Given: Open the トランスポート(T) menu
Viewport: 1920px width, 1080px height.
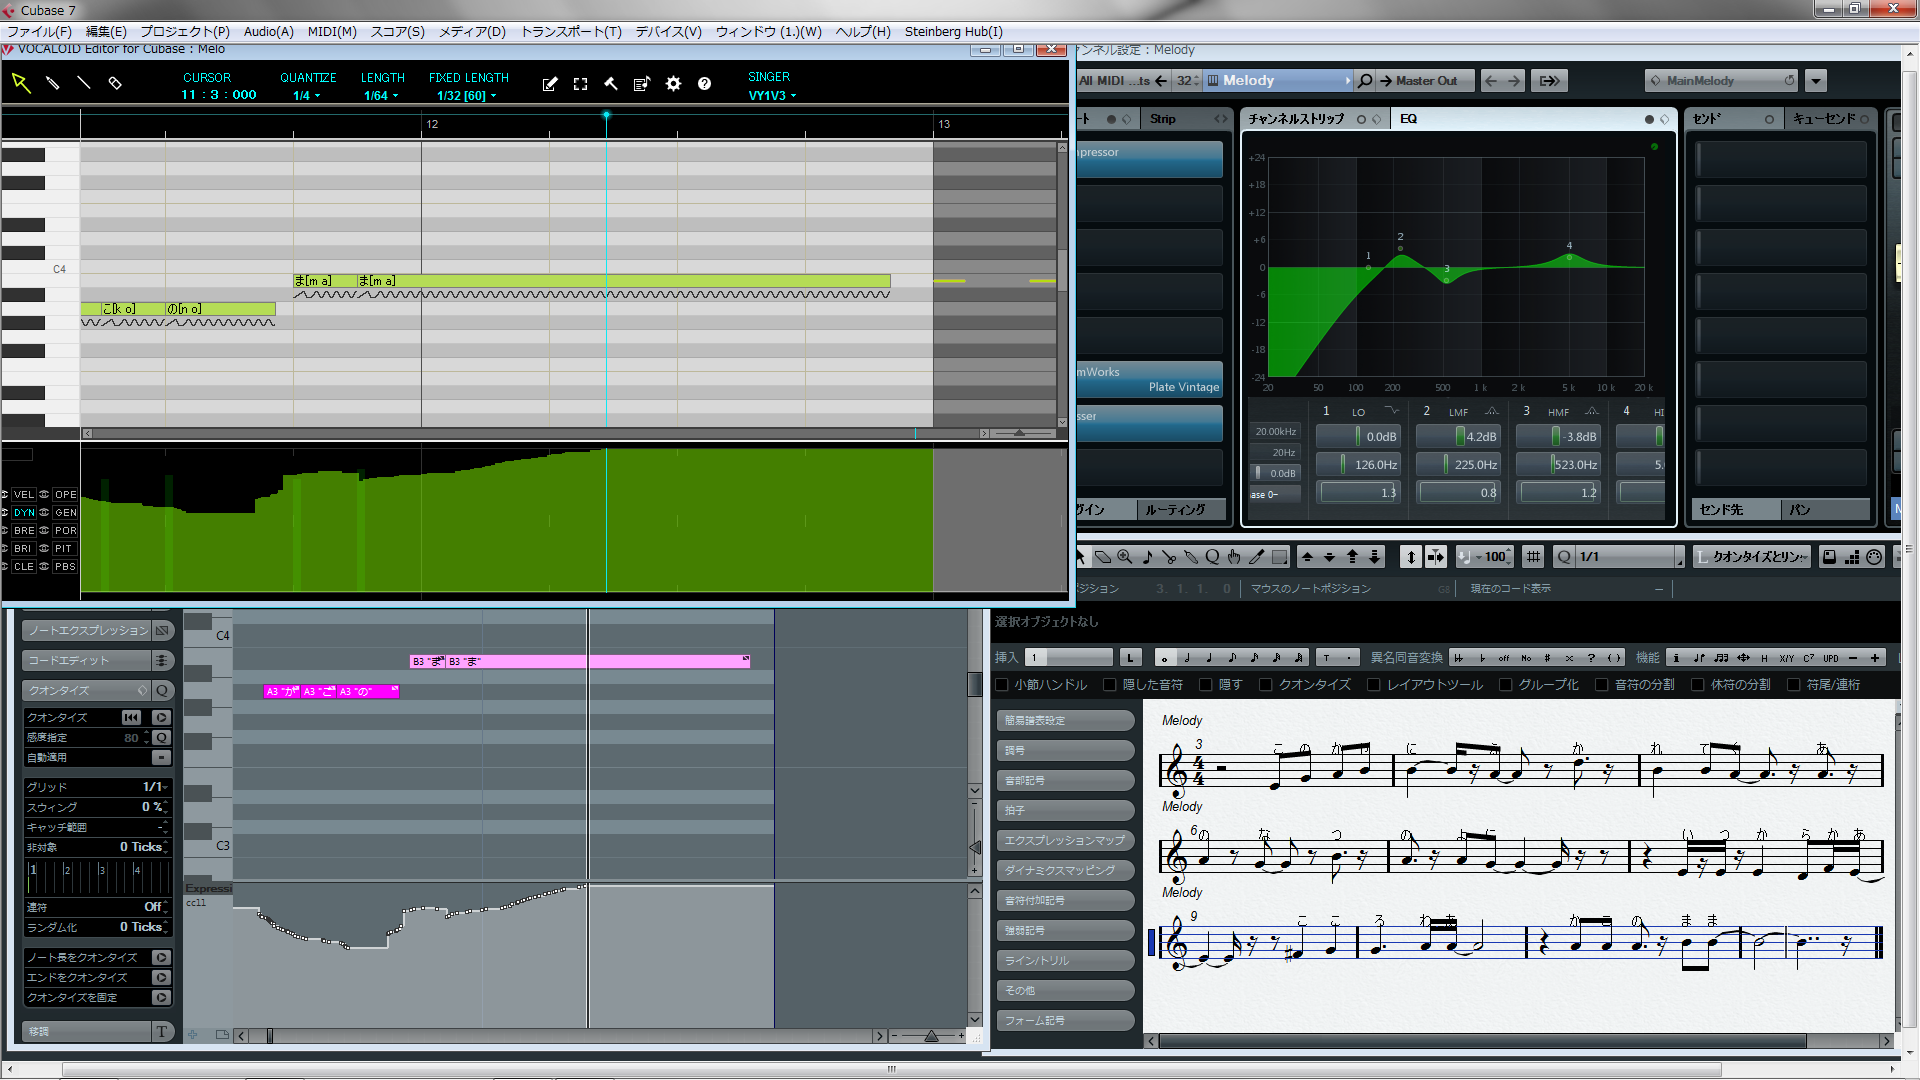Looking at the screenshot, I should coord(571,31).
